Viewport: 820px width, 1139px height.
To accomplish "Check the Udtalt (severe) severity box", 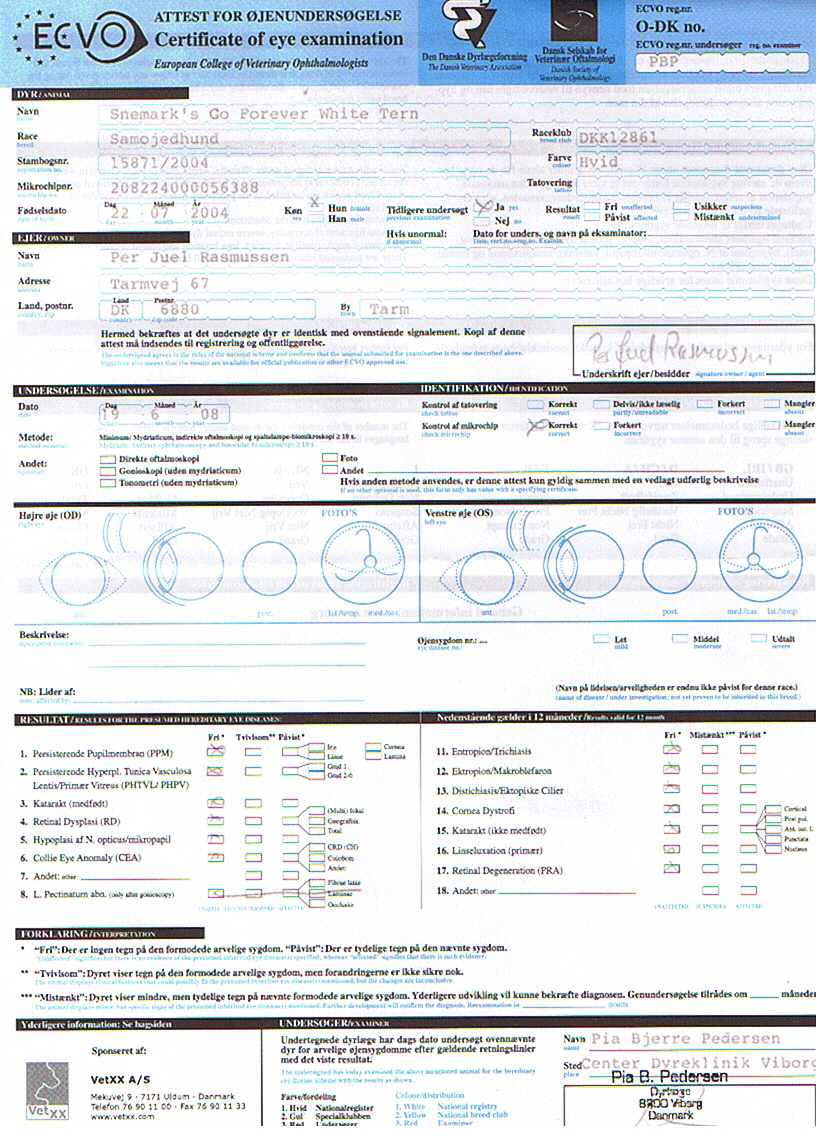I will tap(758, 639).
